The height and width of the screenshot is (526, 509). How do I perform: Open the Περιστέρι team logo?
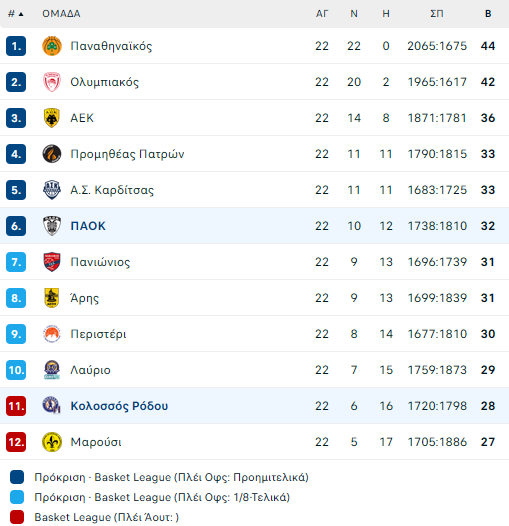coord(52,334)
